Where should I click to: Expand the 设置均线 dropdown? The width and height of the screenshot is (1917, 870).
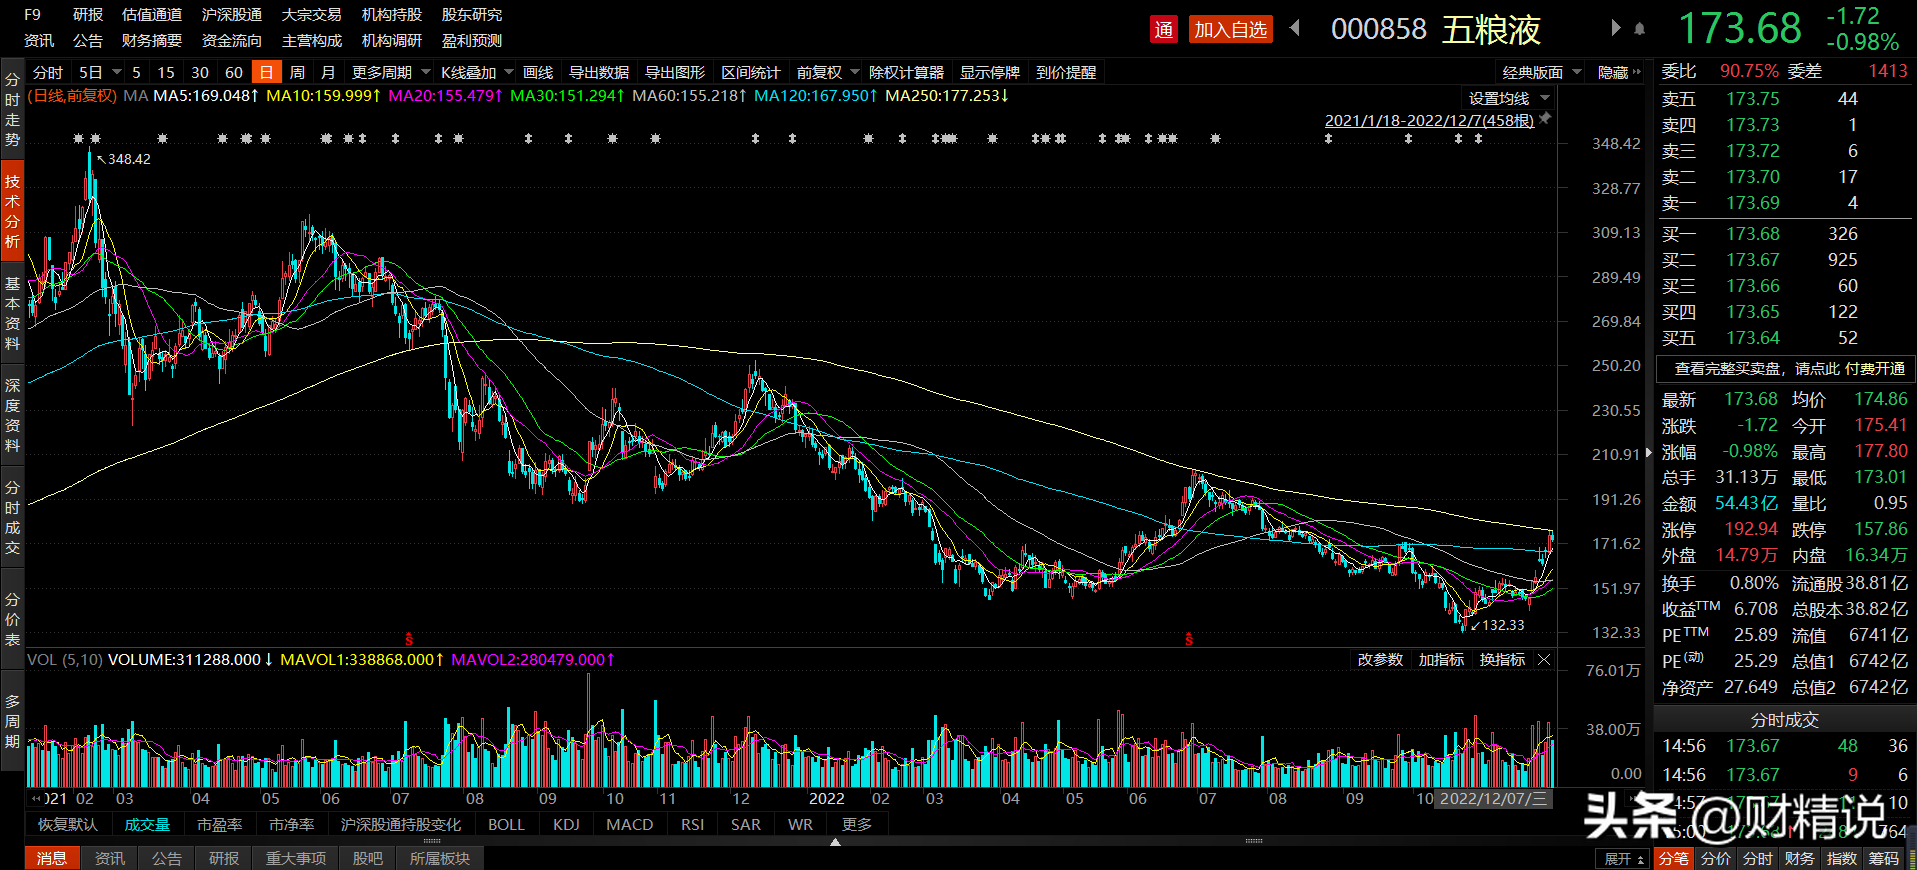1508,98
